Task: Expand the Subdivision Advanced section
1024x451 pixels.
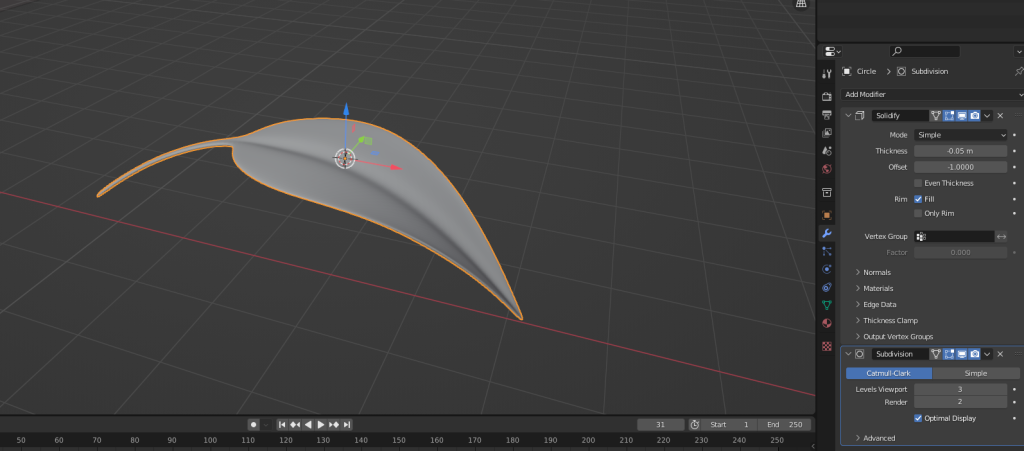Action: 879,438
